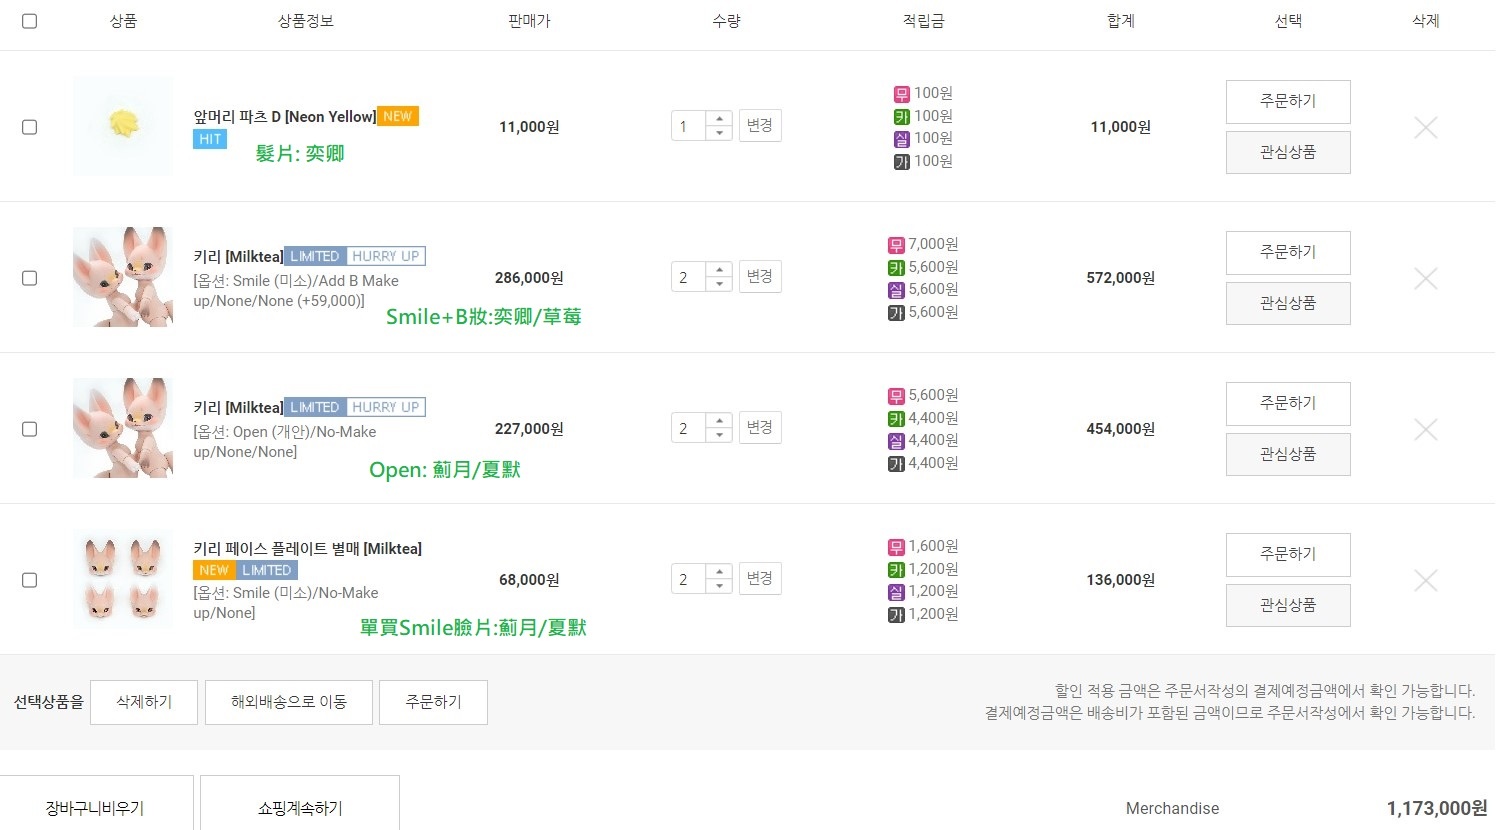Decrease quantity for 키리 Milktea Smile row
The height and width of the screenshot is (830, 1502).
[719, 284]
